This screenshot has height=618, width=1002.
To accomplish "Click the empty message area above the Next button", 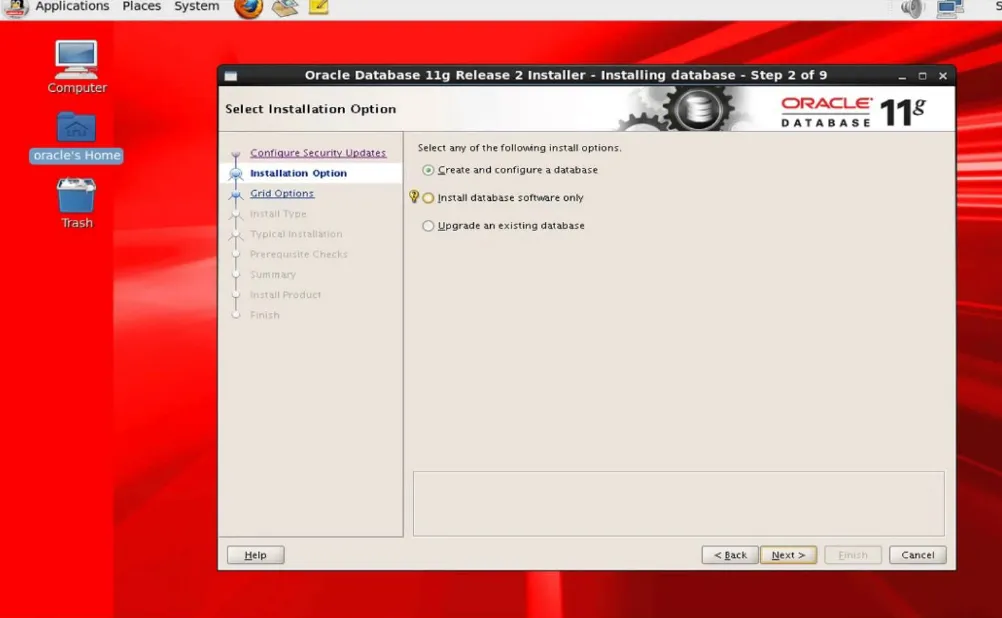I will tap(678, 504).
